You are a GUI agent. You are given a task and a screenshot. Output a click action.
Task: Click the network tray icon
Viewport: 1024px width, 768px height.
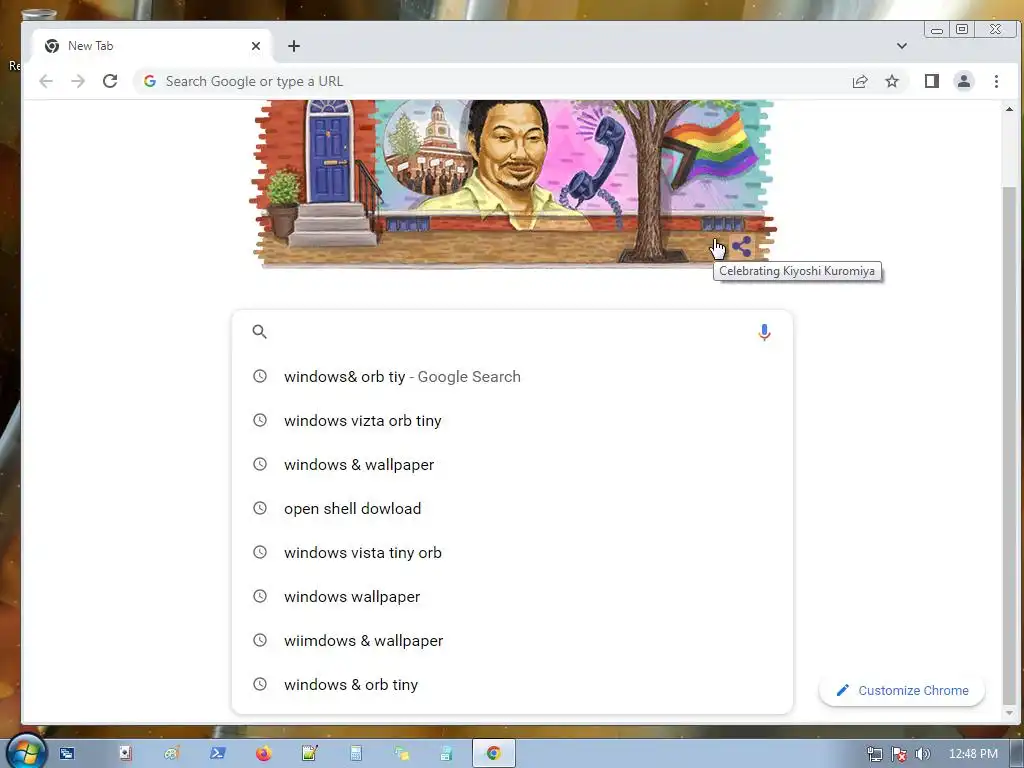click(x=874, y=754)
